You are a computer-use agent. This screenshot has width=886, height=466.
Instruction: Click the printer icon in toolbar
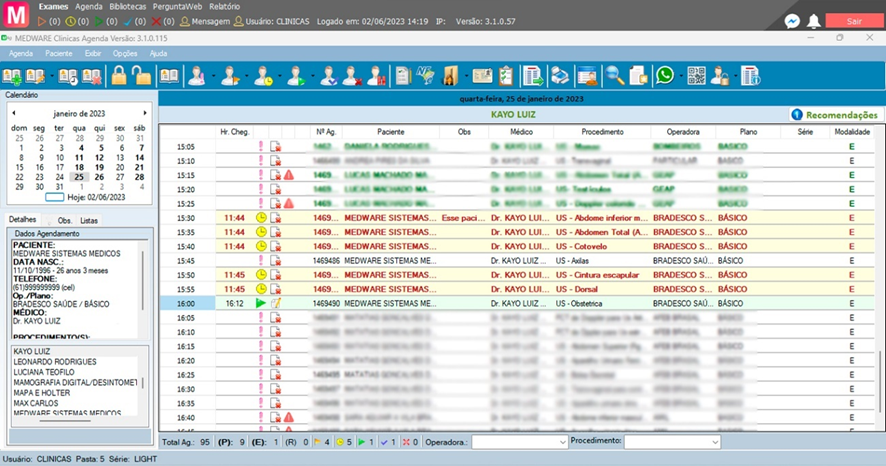tap(561, 75)
